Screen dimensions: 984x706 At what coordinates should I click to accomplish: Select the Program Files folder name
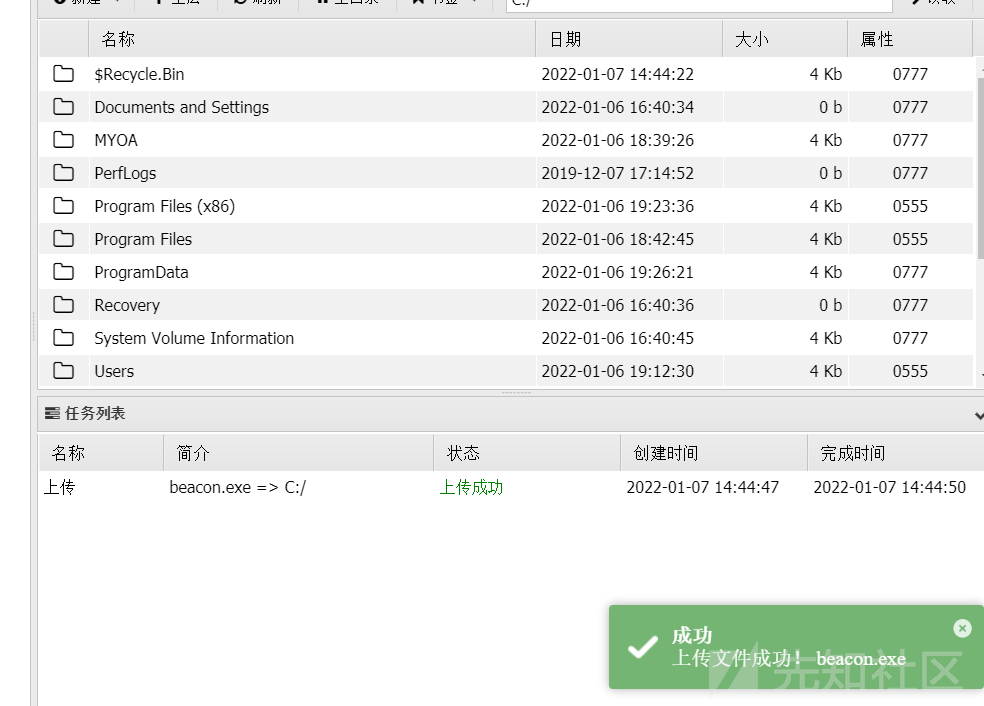pos(143,239)
